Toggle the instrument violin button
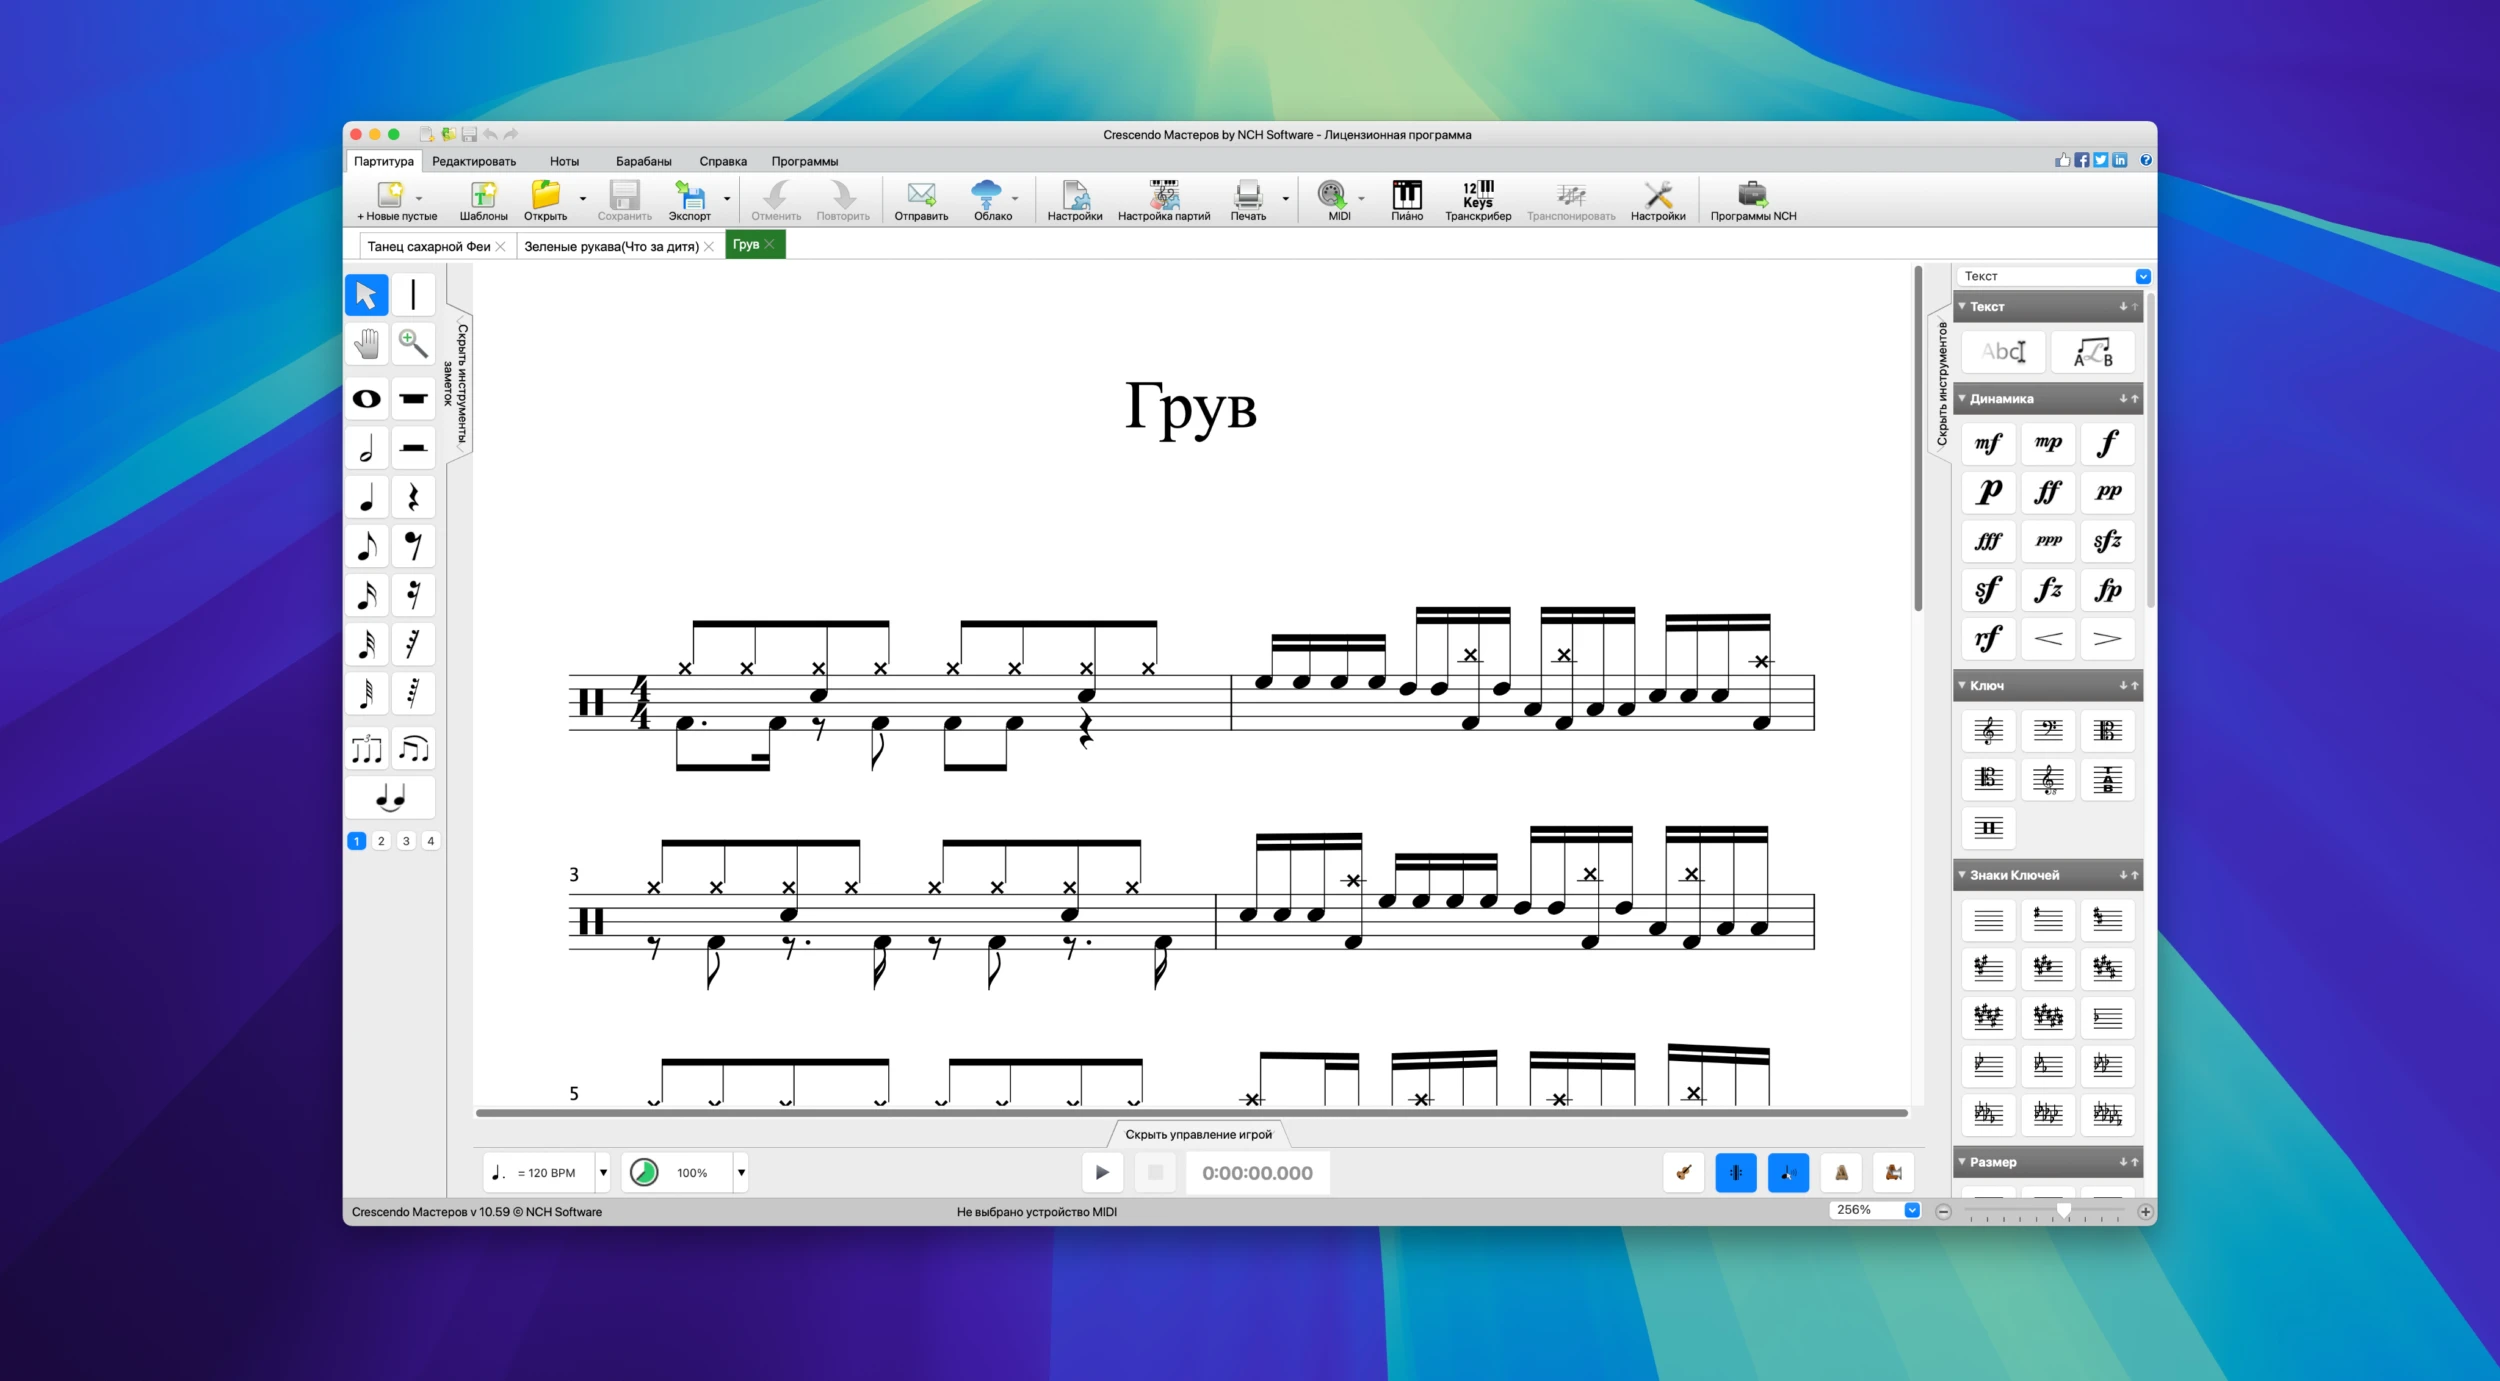 pyautogui.click(x=1684, y=1172)
